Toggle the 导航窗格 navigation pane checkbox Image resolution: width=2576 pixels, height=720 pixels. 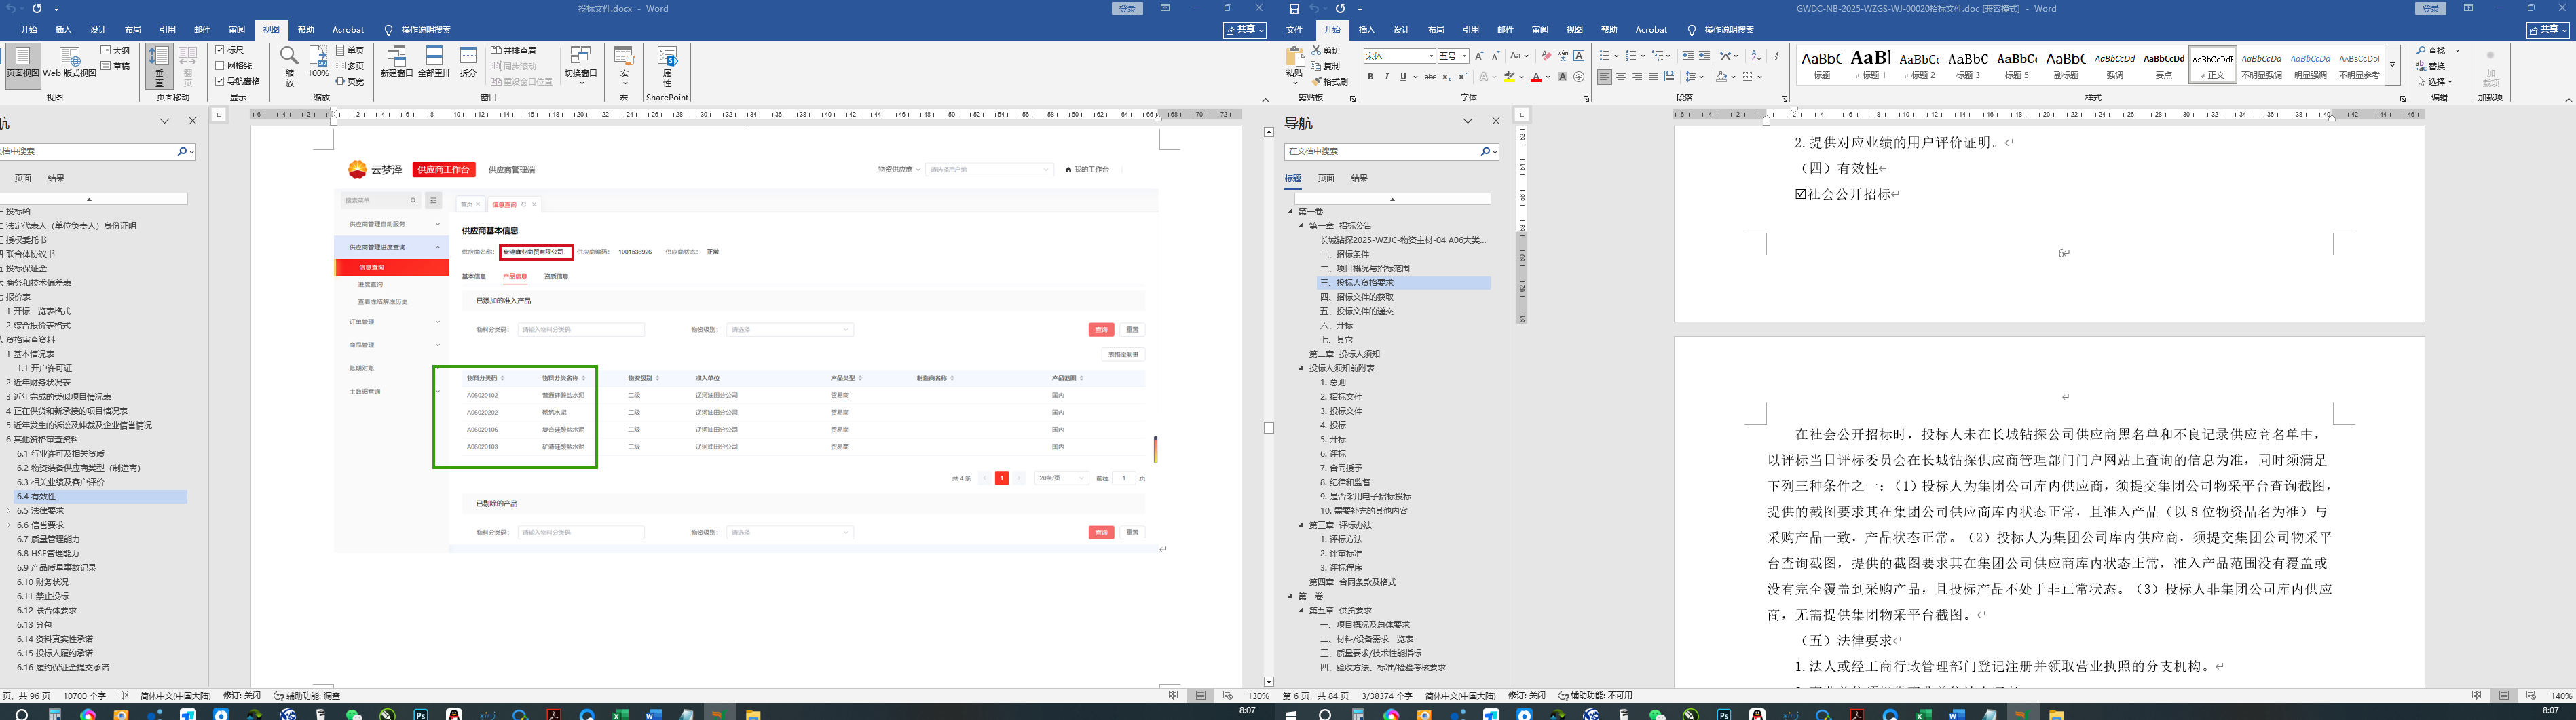point(220,81)
